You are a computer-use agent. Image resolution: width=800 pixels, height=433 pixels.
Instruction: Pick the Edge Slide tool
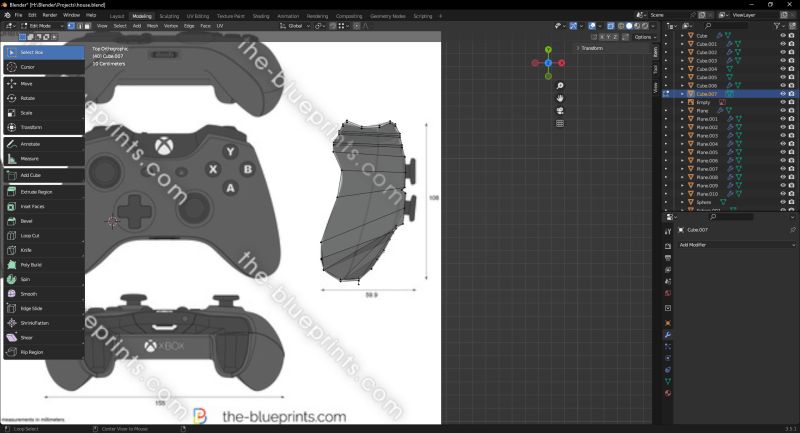click(x=44, y=309)
